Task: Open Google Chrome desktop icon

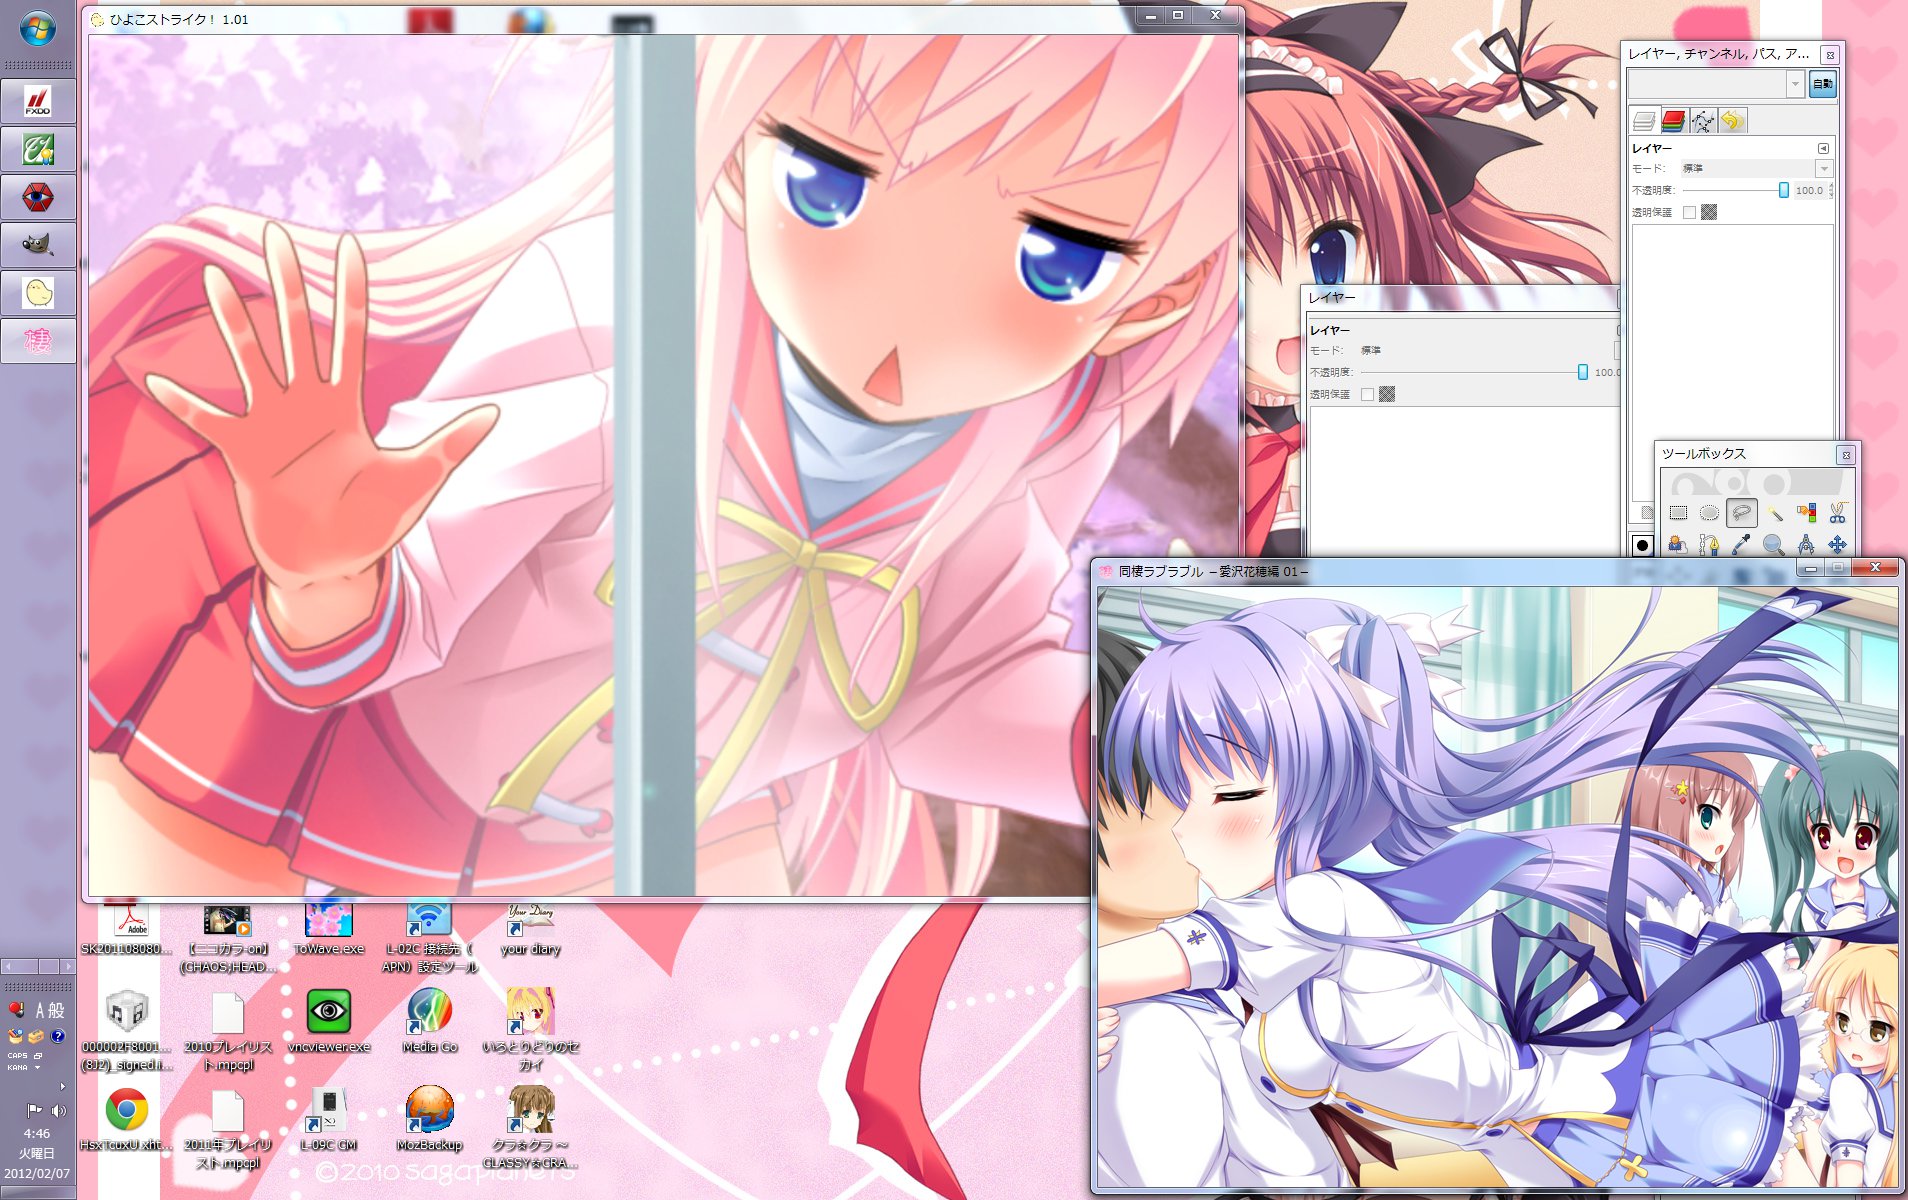Action: 127,1120
